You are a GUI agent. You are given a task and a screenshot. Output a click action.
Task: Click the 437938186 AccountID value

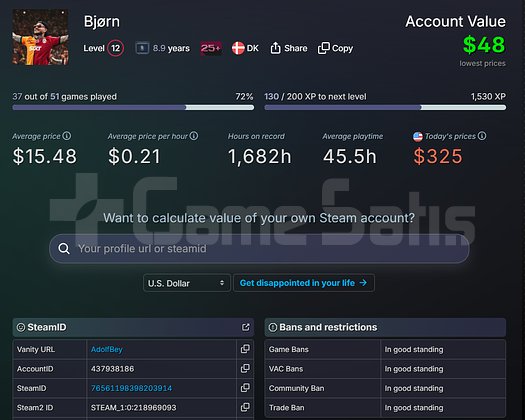coord(112,369)
